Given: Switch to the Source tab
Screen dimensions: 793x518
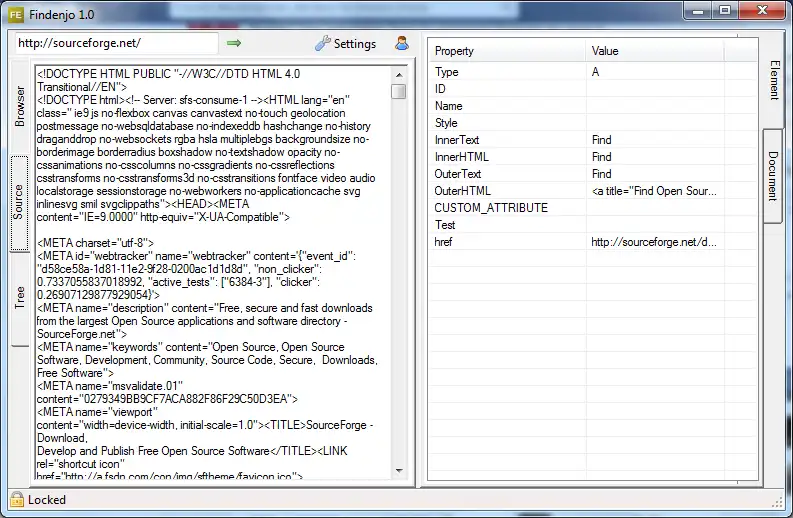Looking at the screenshot, I should [x=19, y=202].
